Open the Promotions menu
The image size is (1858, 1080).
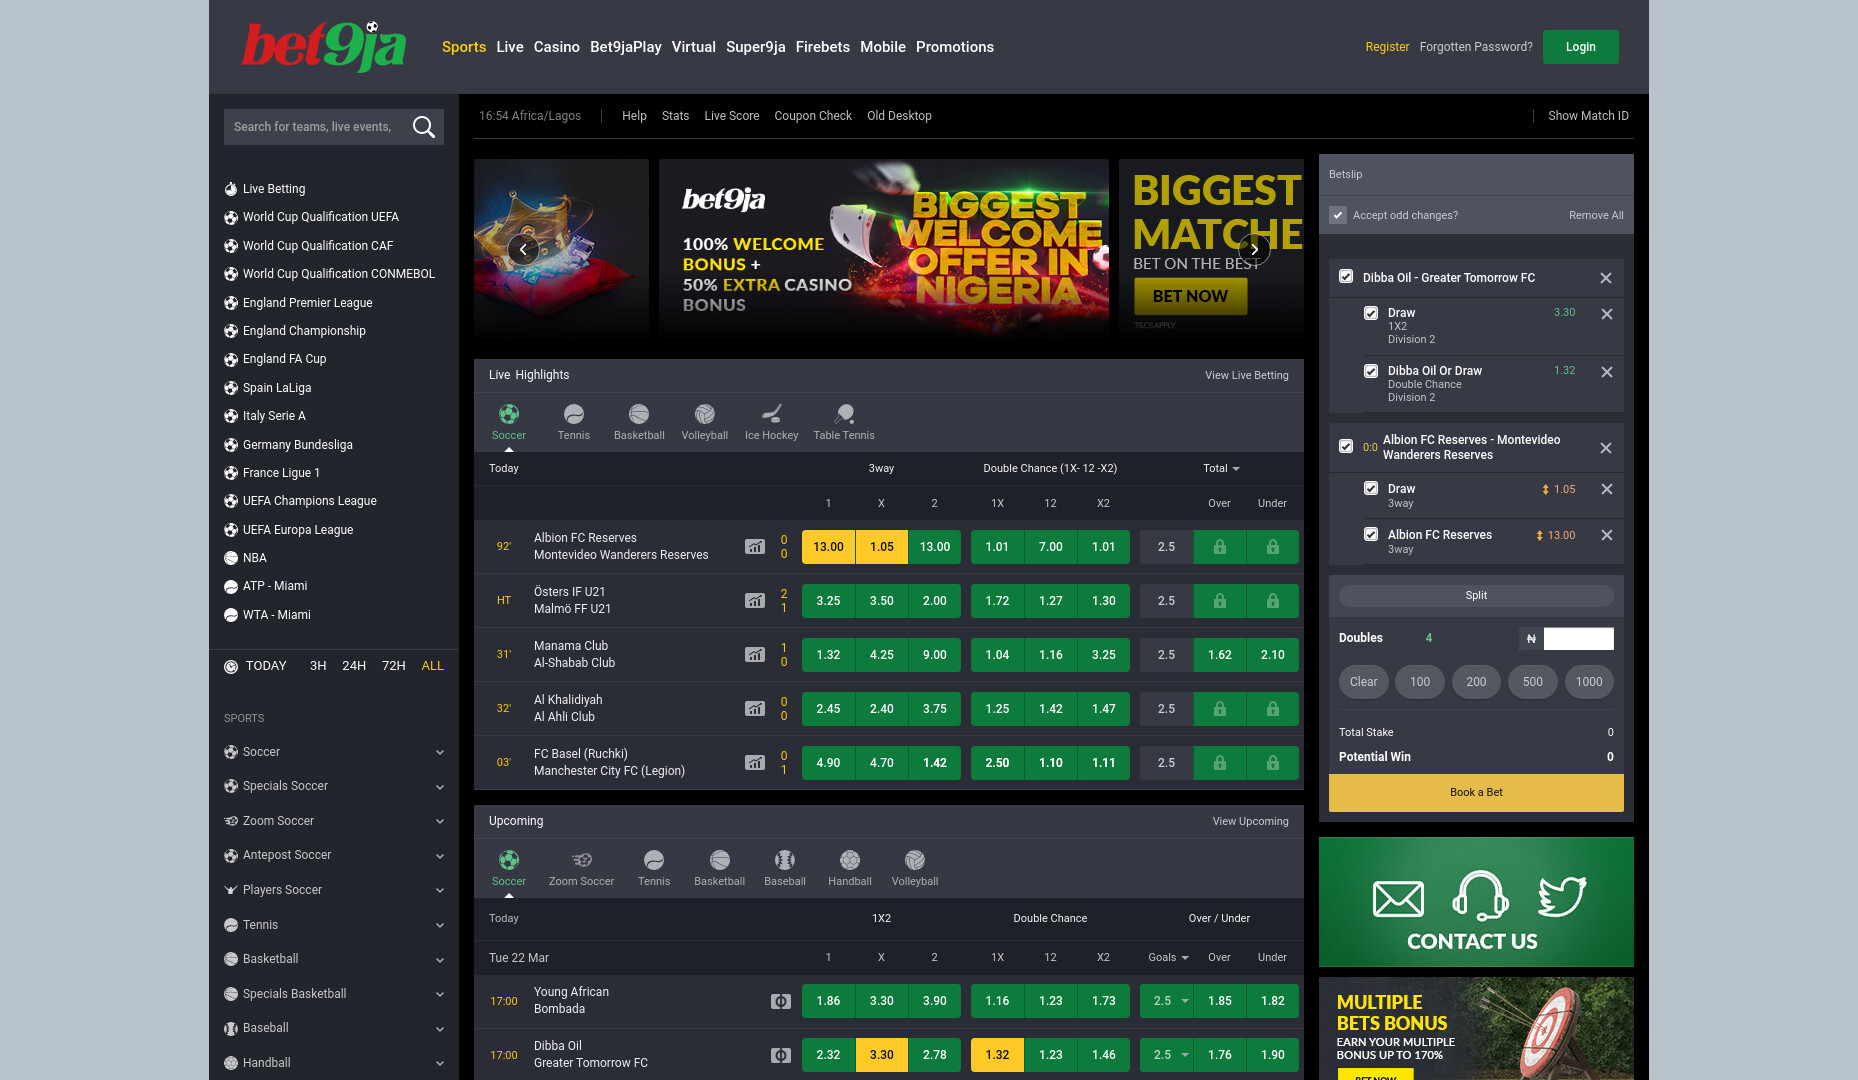[x=955, y=47]
